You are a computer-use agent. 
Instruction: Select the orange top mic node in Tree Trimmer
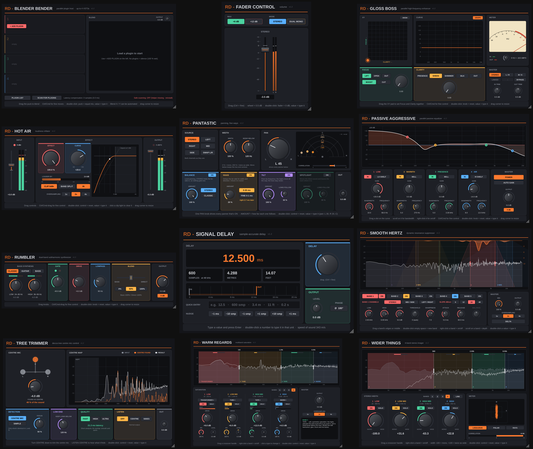coord(35,359)
